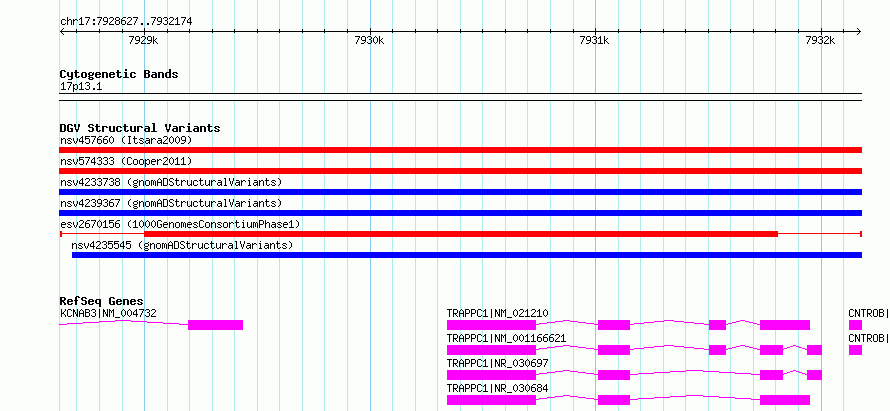This screenshot has width=890, height=411.
Task: Select the RefSeq Genes track title
Action: [x=102, y=301]
